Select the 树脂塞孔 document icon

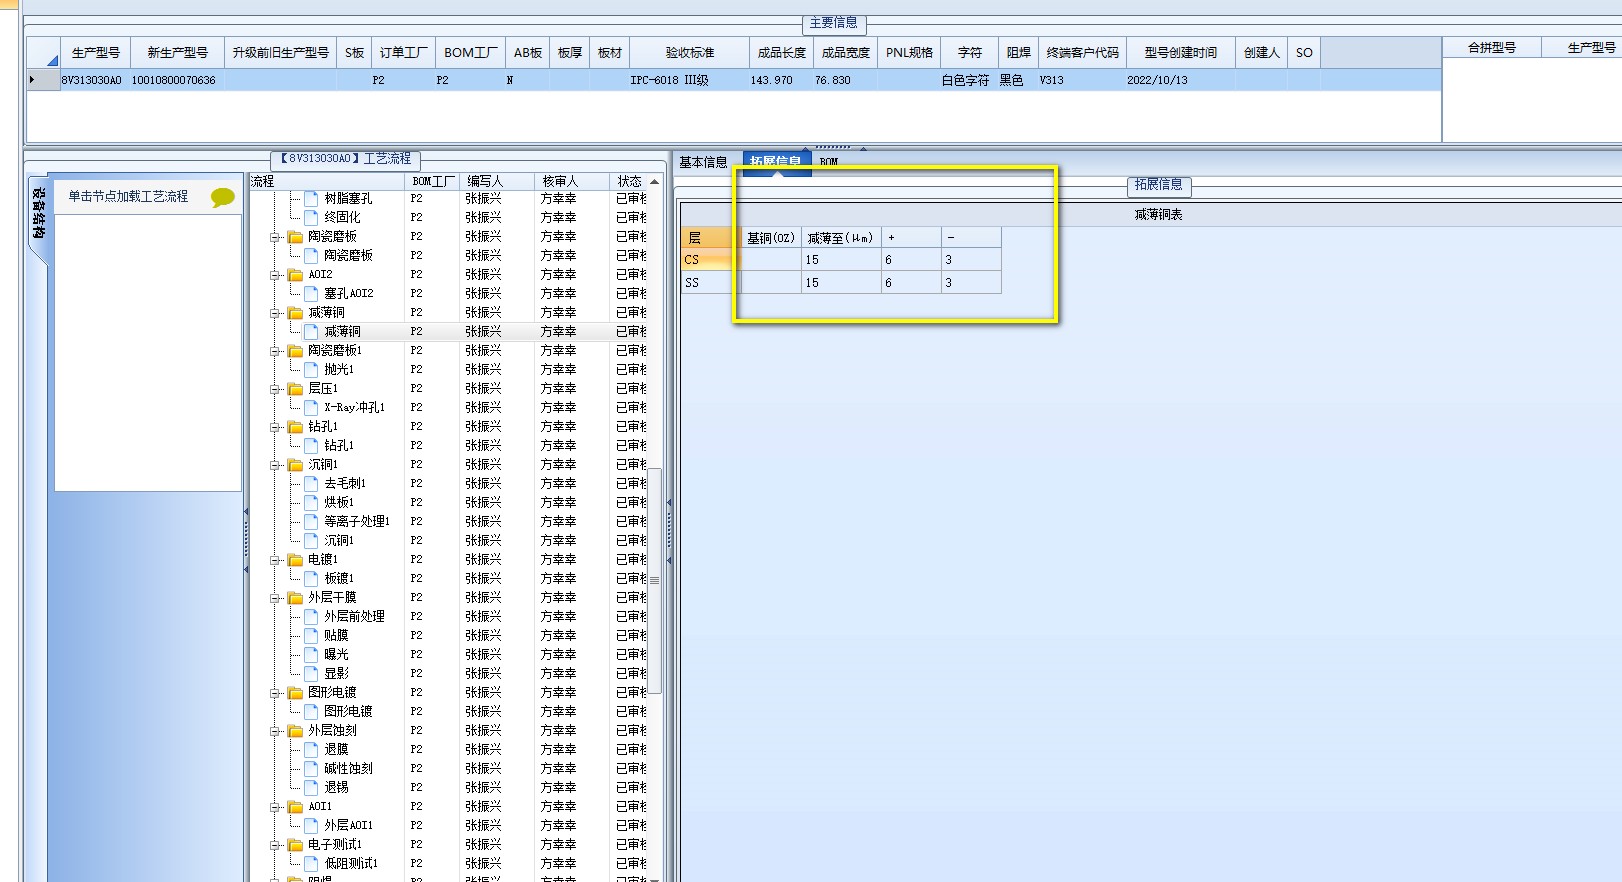pos(311,199)
